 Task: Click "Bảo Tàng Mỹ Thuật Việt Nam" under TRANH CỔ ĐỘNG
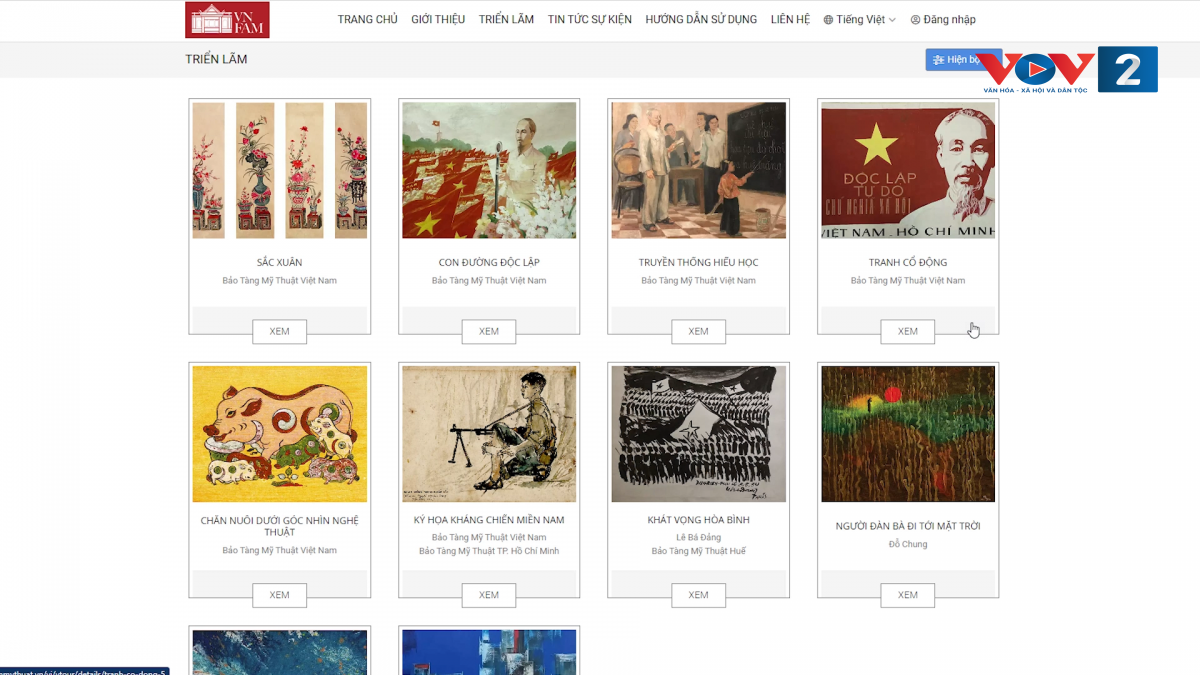pyautogui.click(x=908, y=281)
